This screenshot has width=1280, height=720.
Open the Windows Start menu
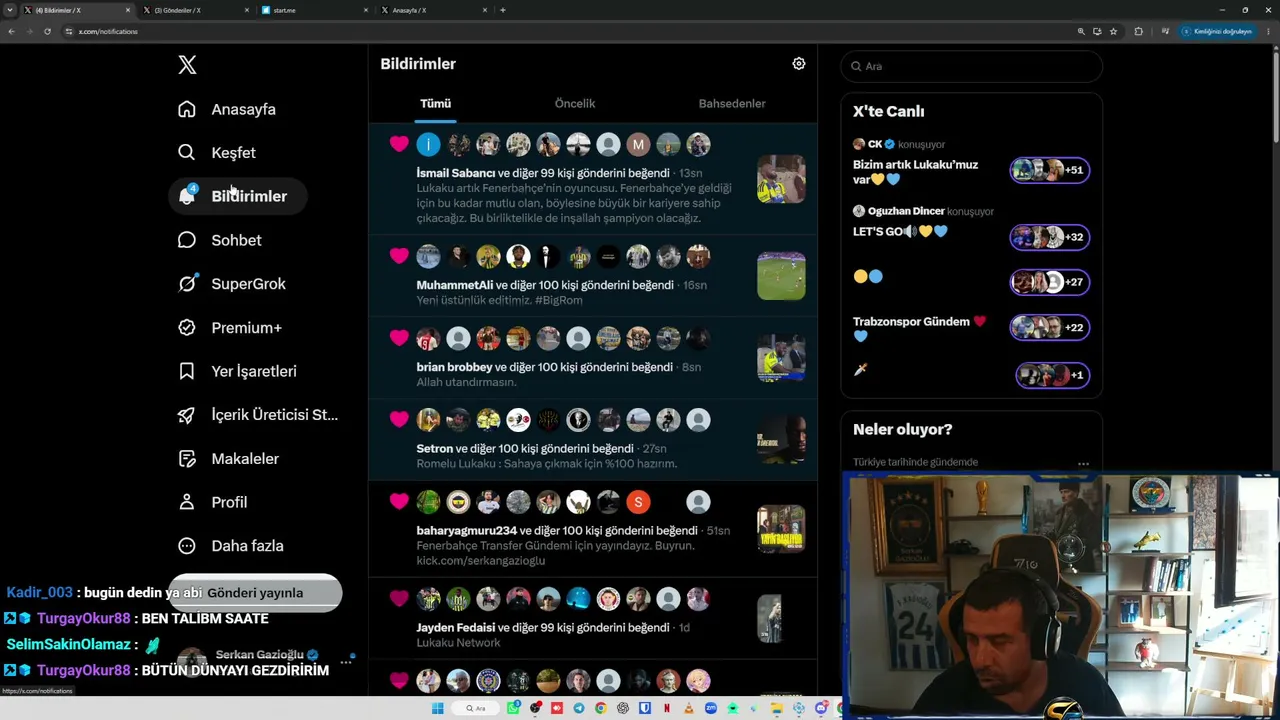coord(437,708)
